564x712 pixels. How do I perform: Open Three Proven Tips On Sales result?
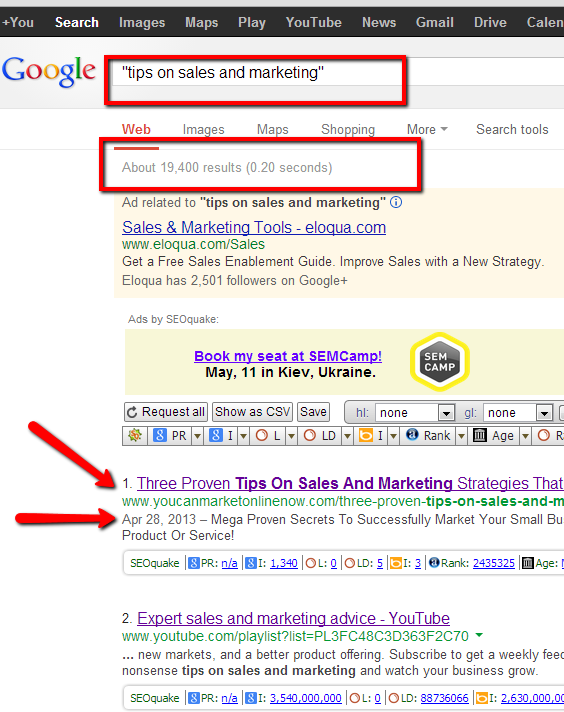pos(350,483)
